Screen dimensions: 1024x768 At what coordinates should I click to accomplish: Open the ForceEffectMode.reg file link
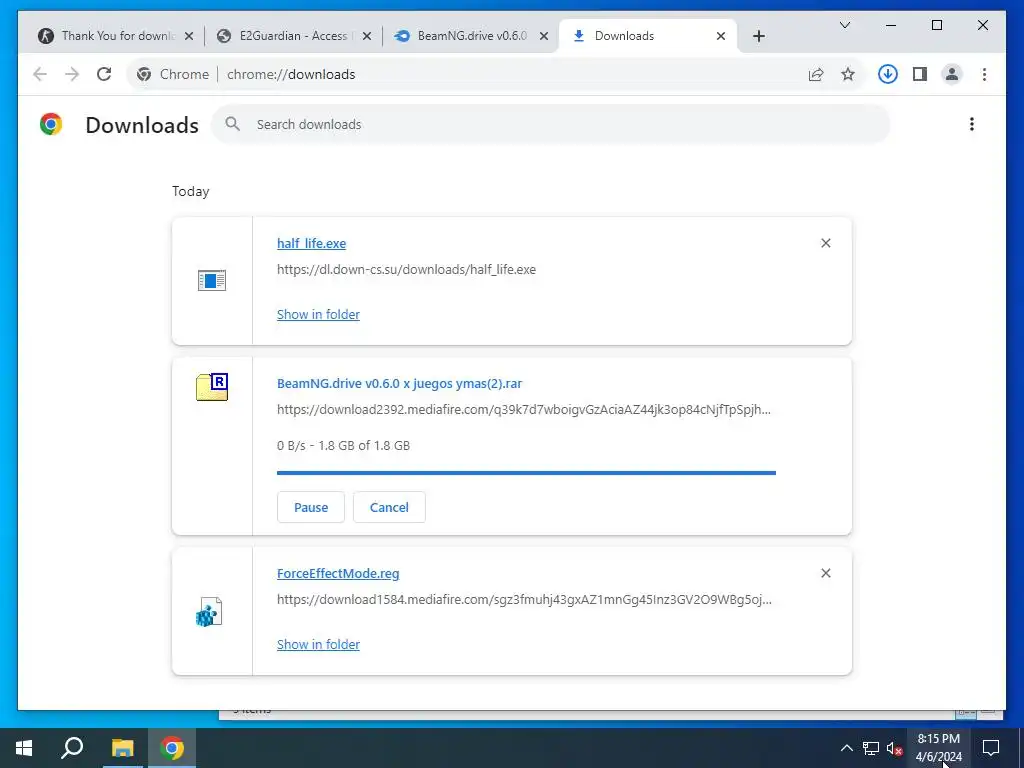tap(338, 573)
